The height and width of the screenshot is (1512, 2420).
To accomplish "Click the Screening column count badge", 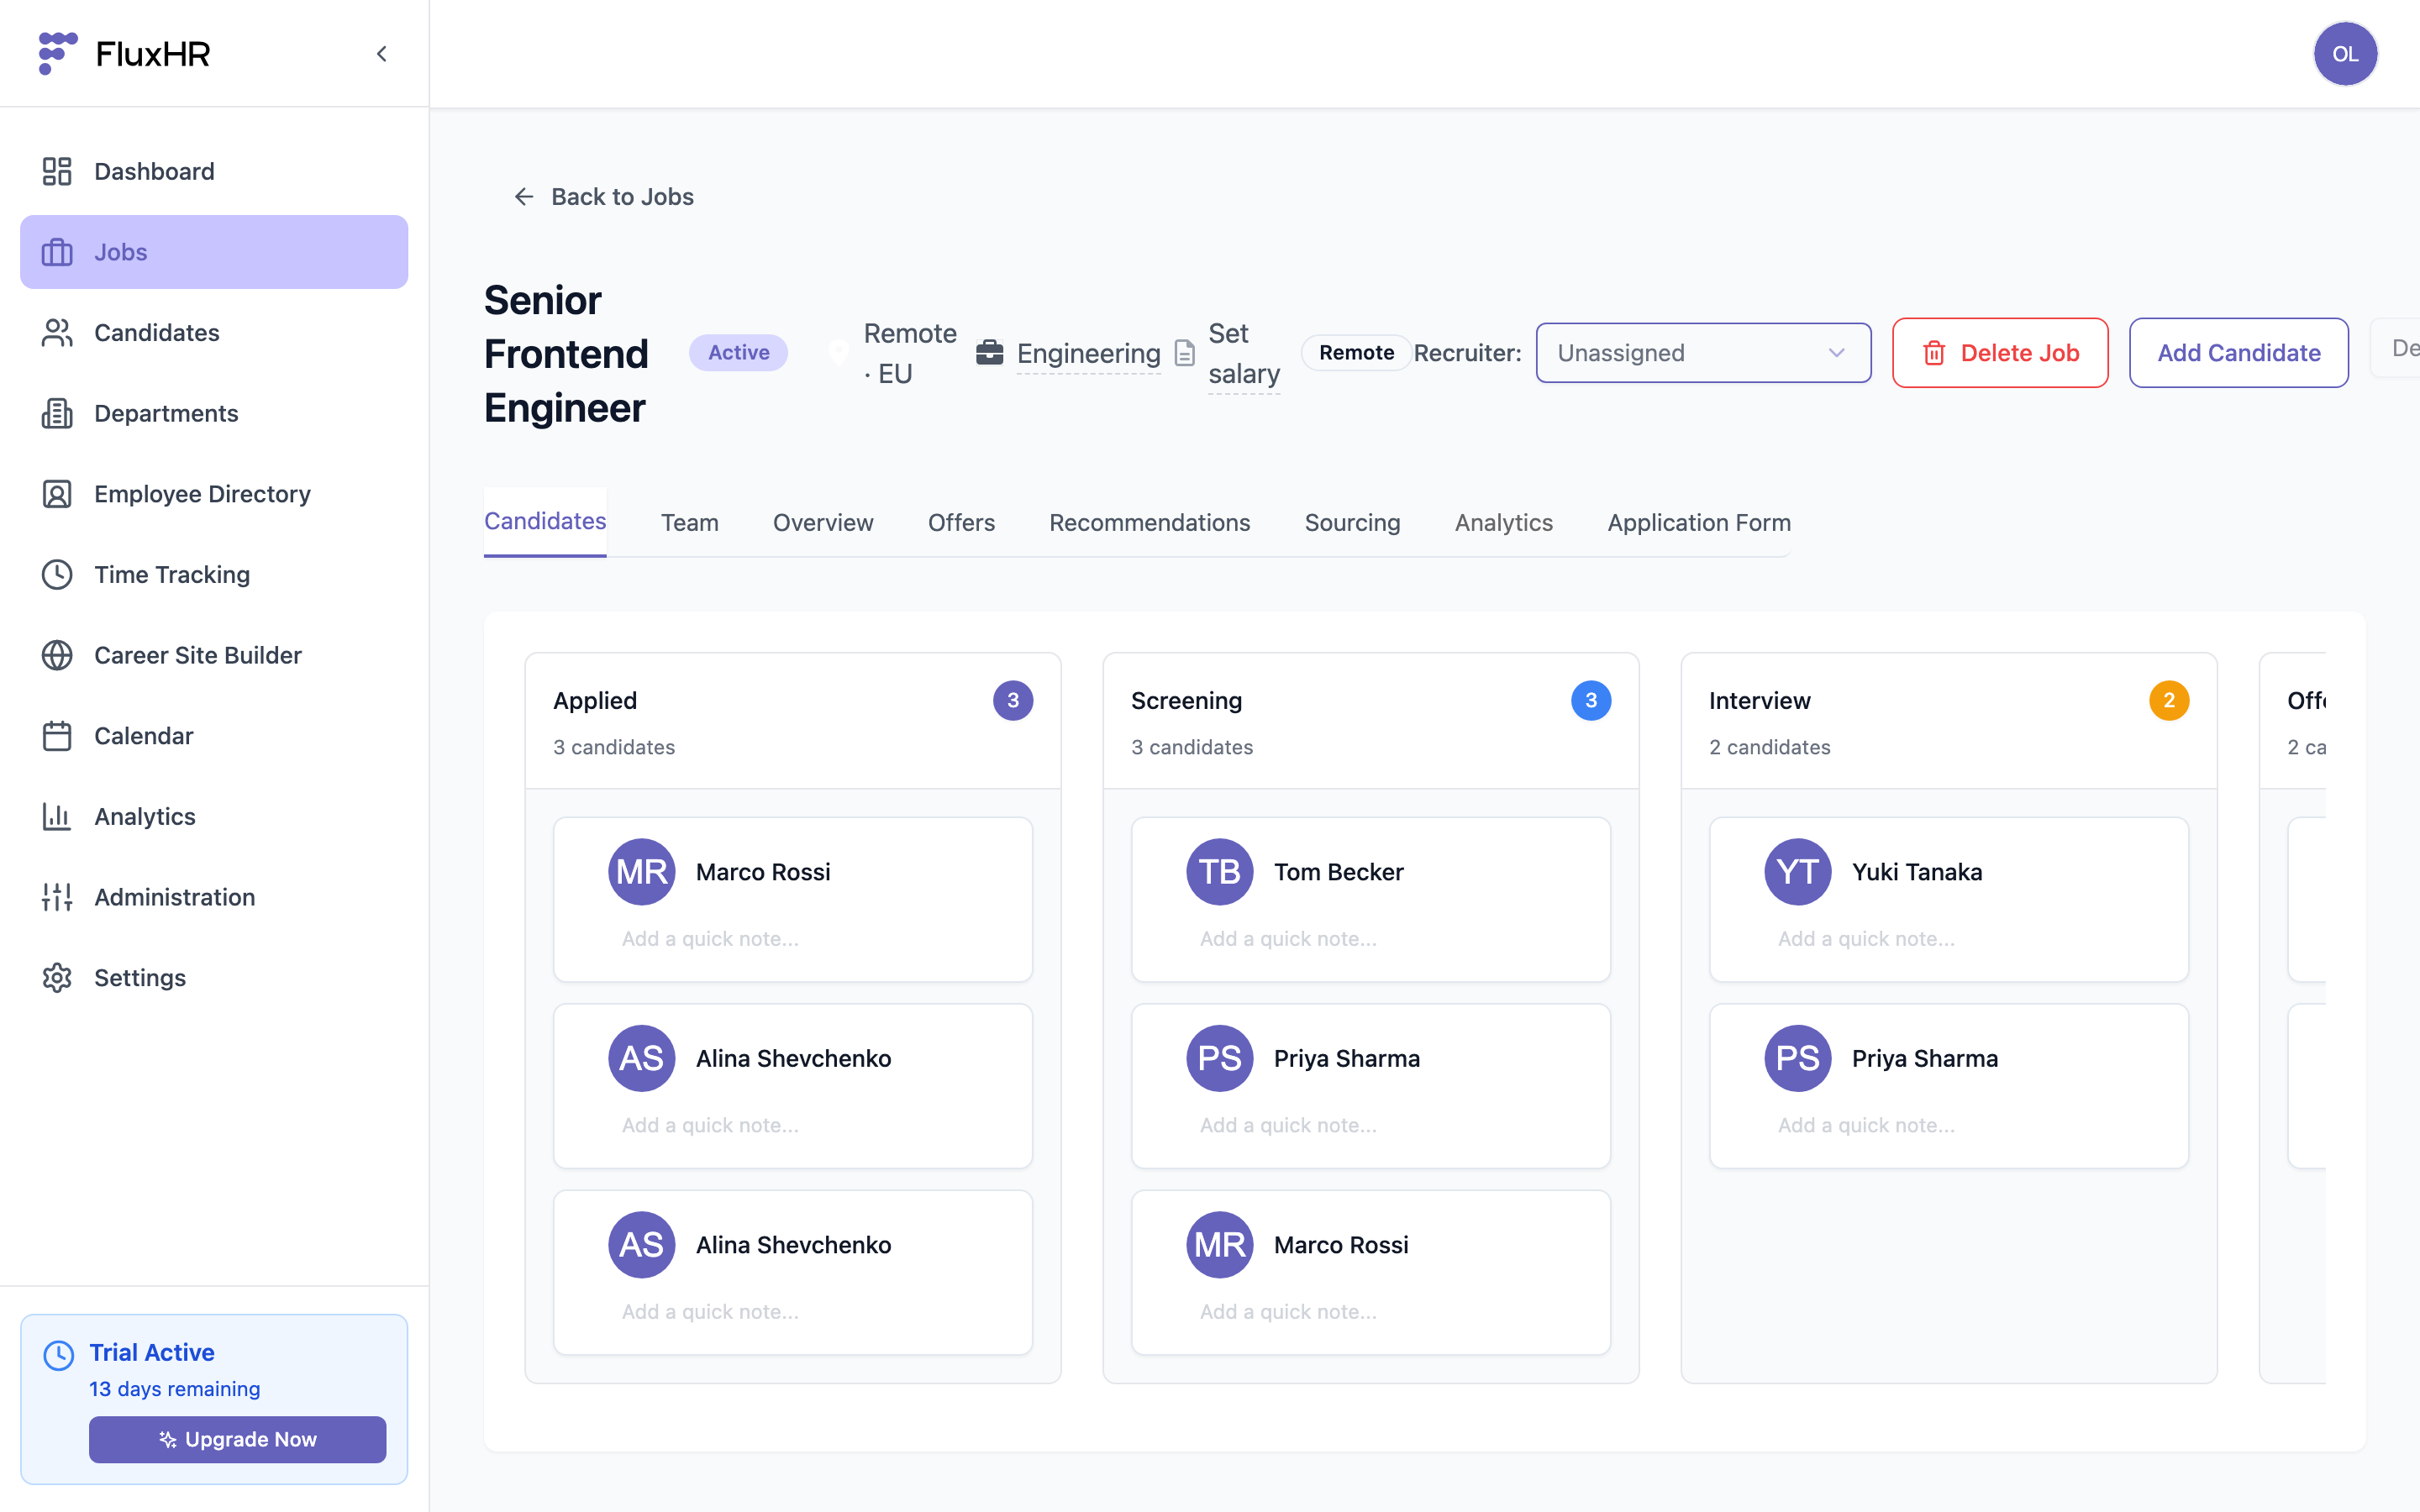I will click(1591, 701).
